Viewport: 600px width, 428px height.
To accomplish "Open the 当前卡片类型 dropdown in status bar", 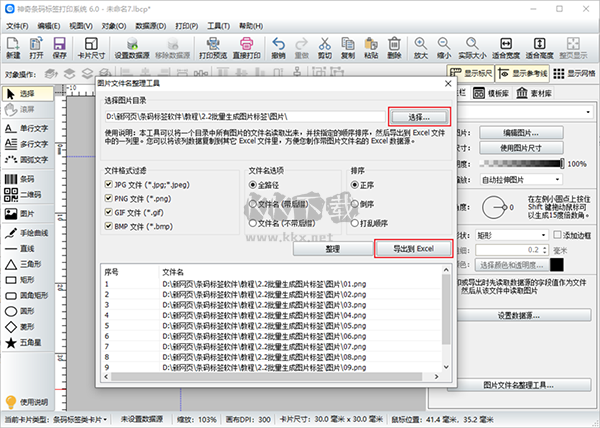I will 108,418.
